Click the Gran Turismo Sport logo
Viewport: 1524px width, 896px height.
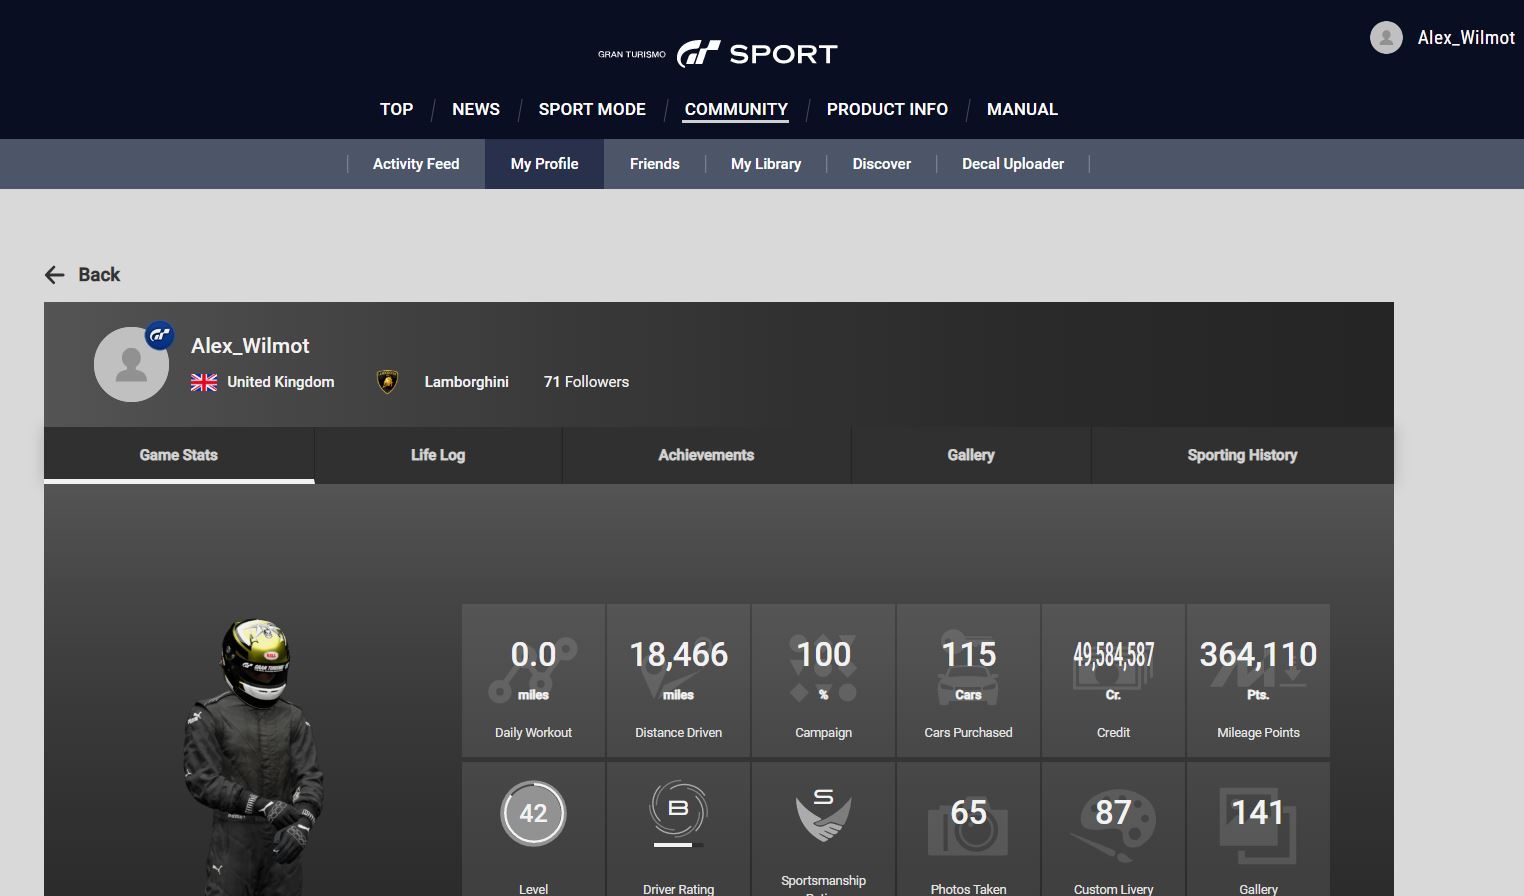(717, 54)
